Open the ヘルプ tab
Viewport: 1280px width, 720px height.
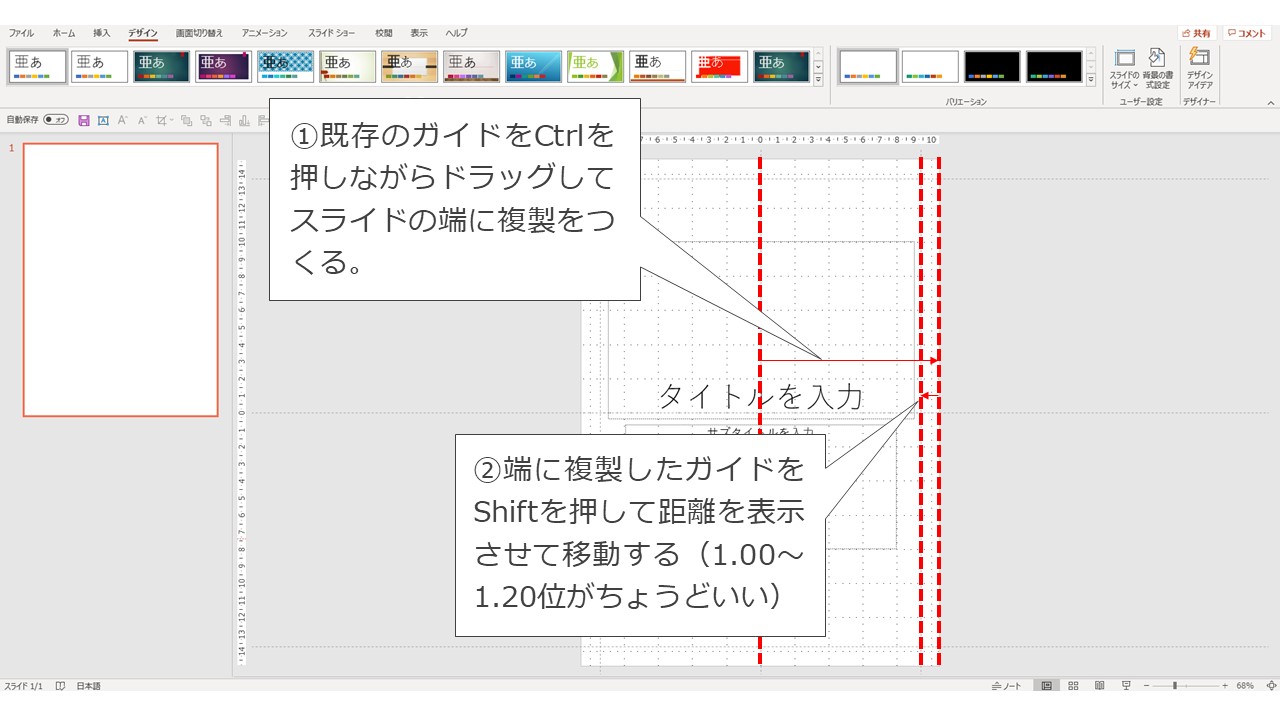click(456, 33)
